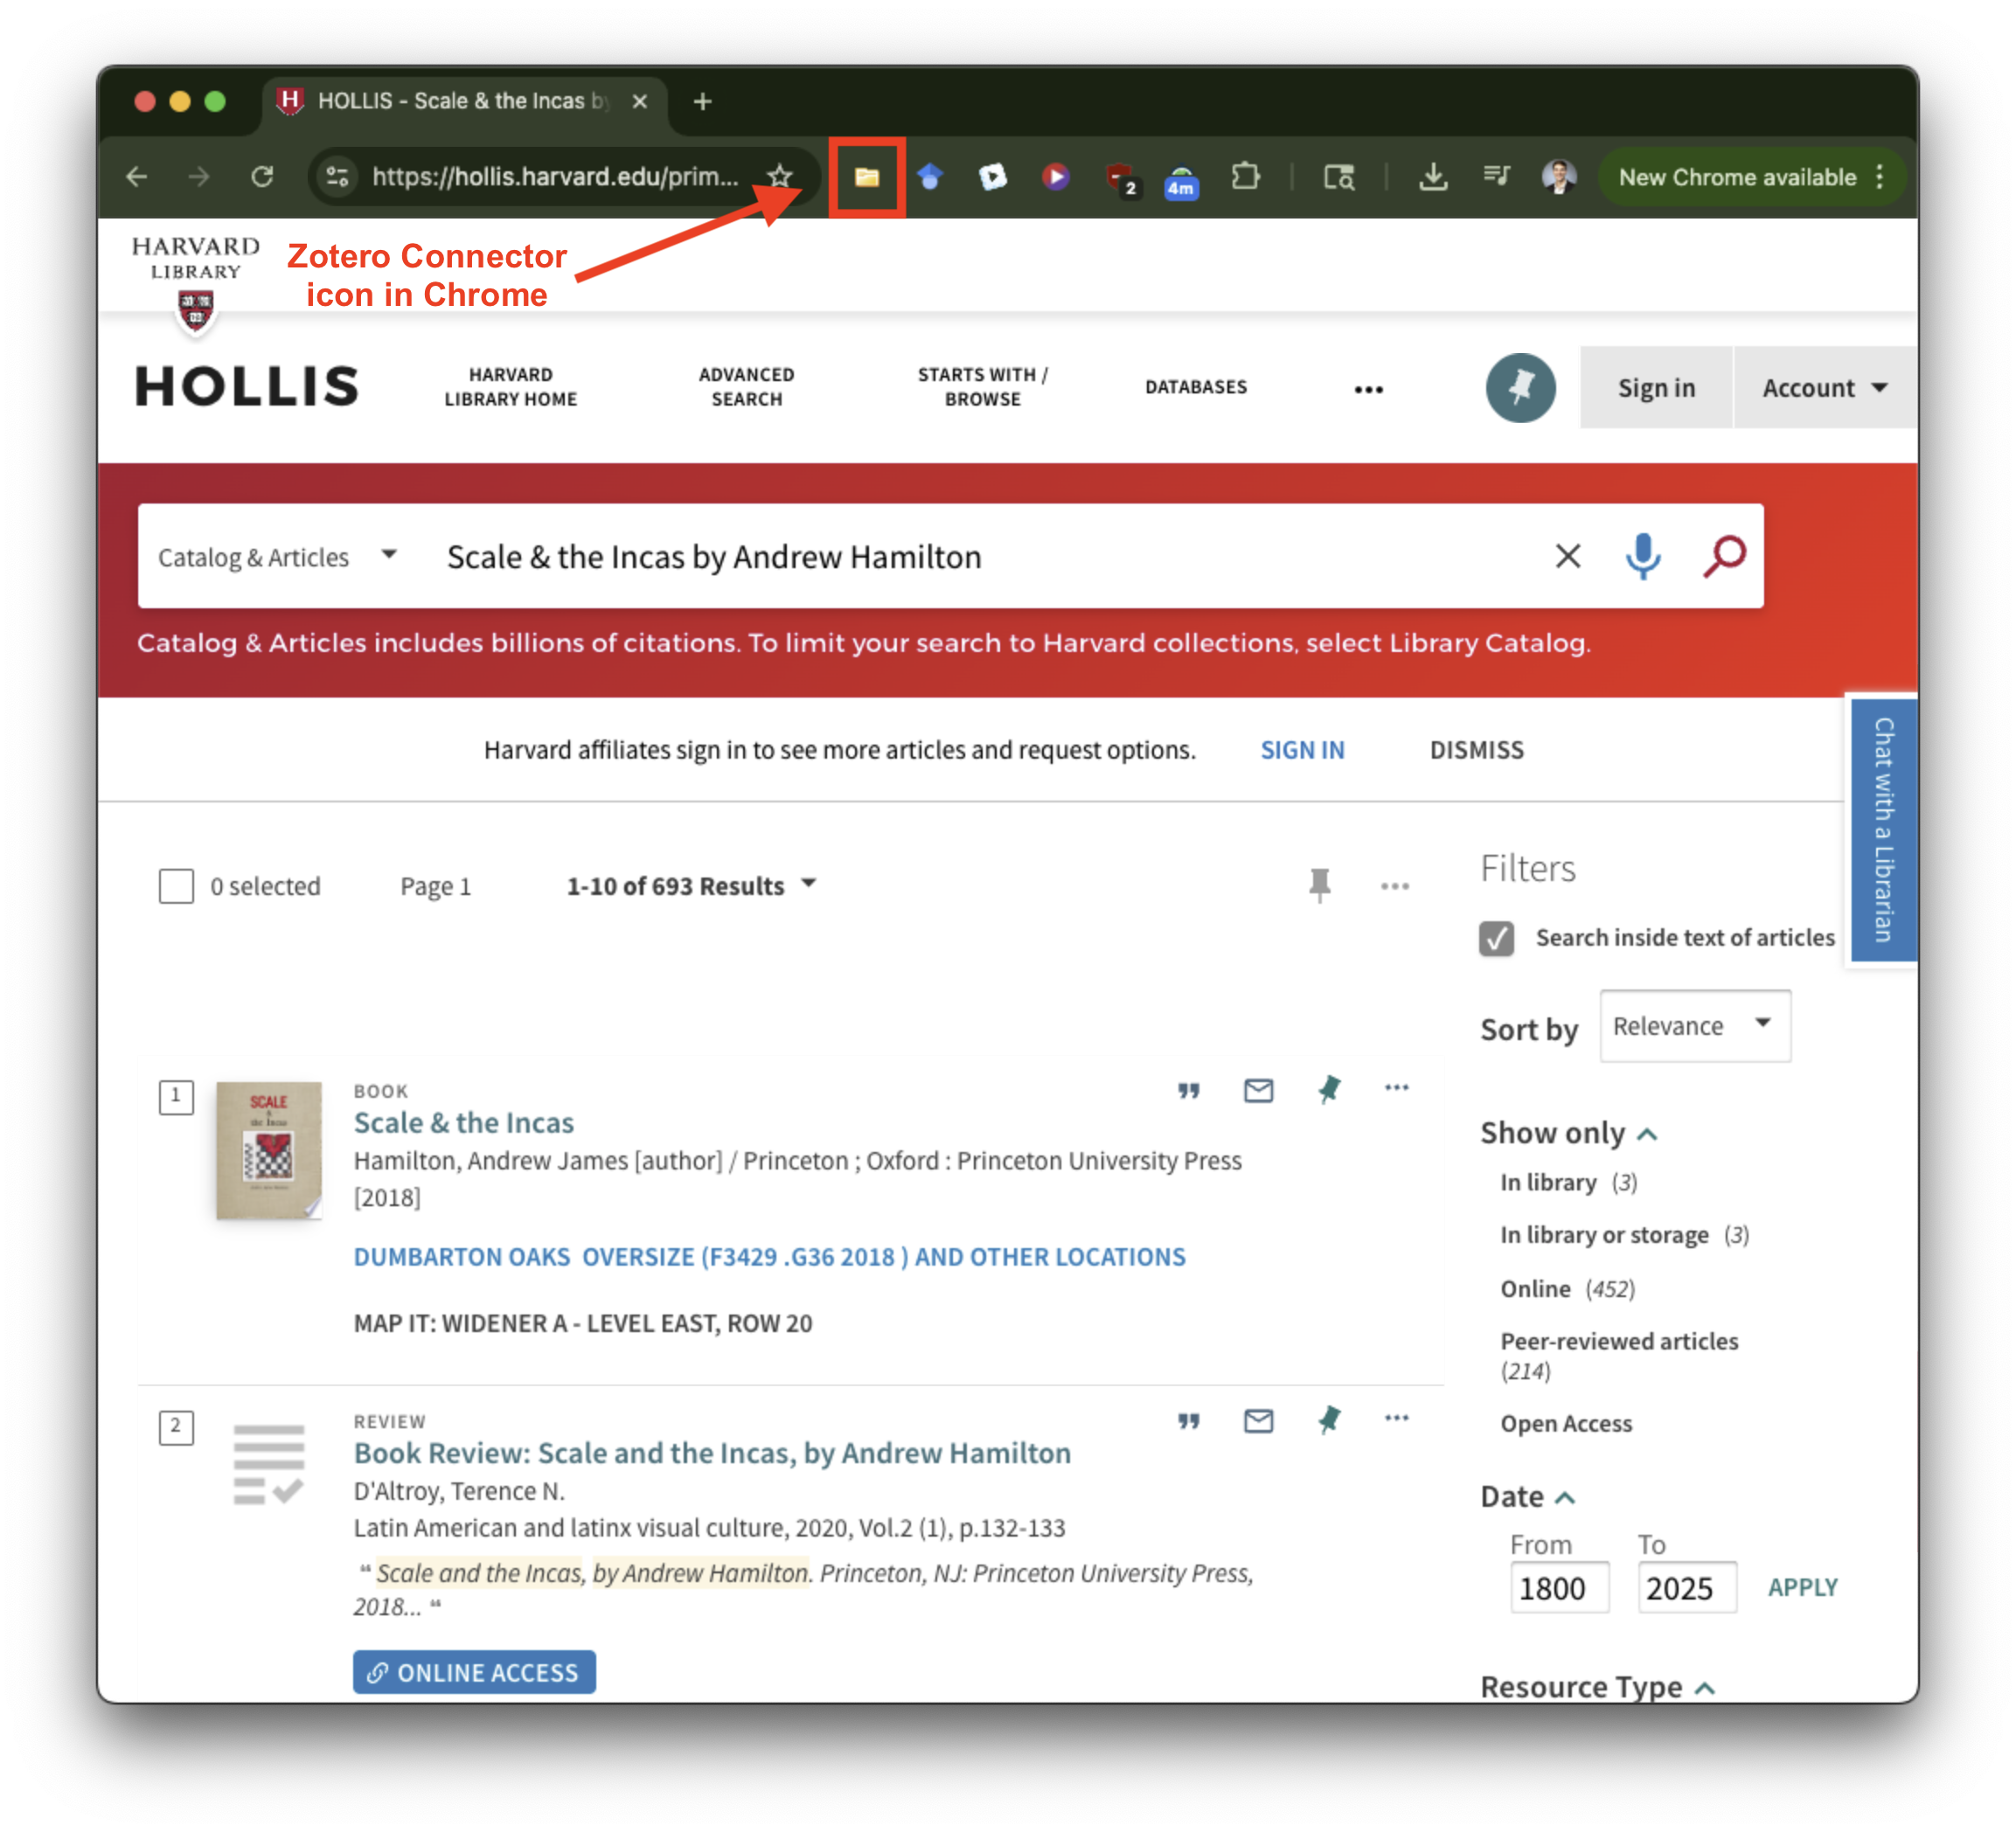Click SIGN IN in the affiliates banner

(1302, 750)
